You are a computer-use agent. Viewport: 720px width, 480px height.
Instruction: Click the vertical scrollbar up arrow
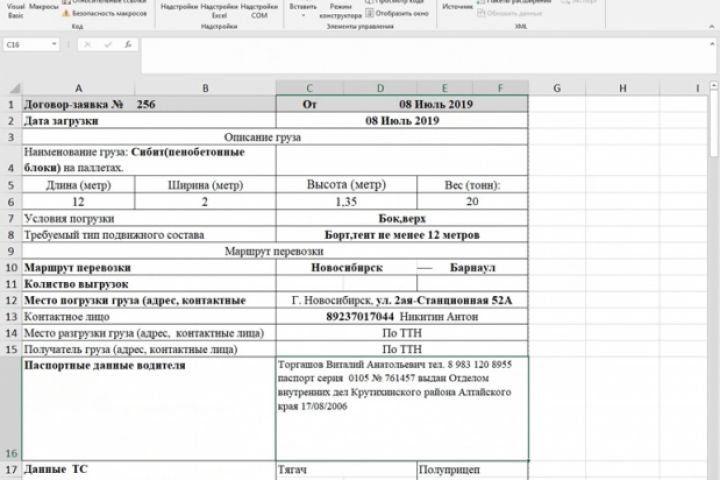click(714, 85)
